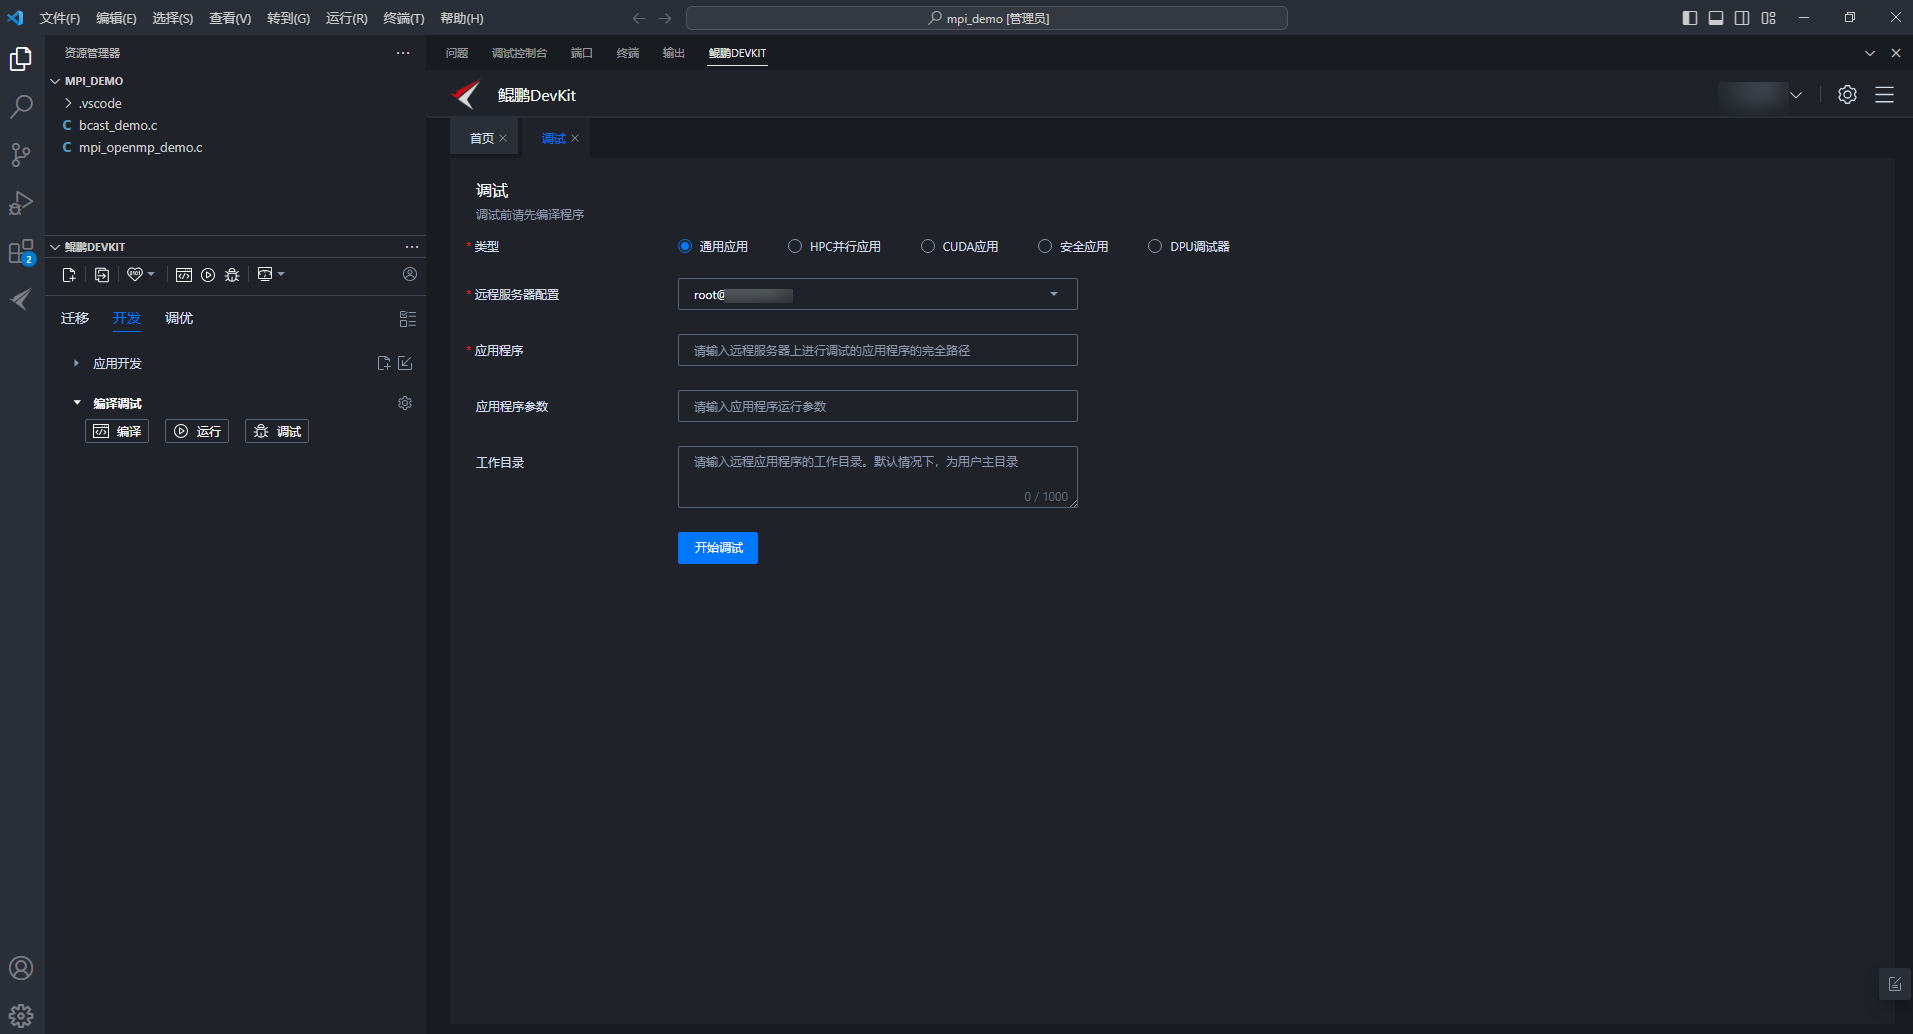Open the Run and Debug view

point(21,203)
